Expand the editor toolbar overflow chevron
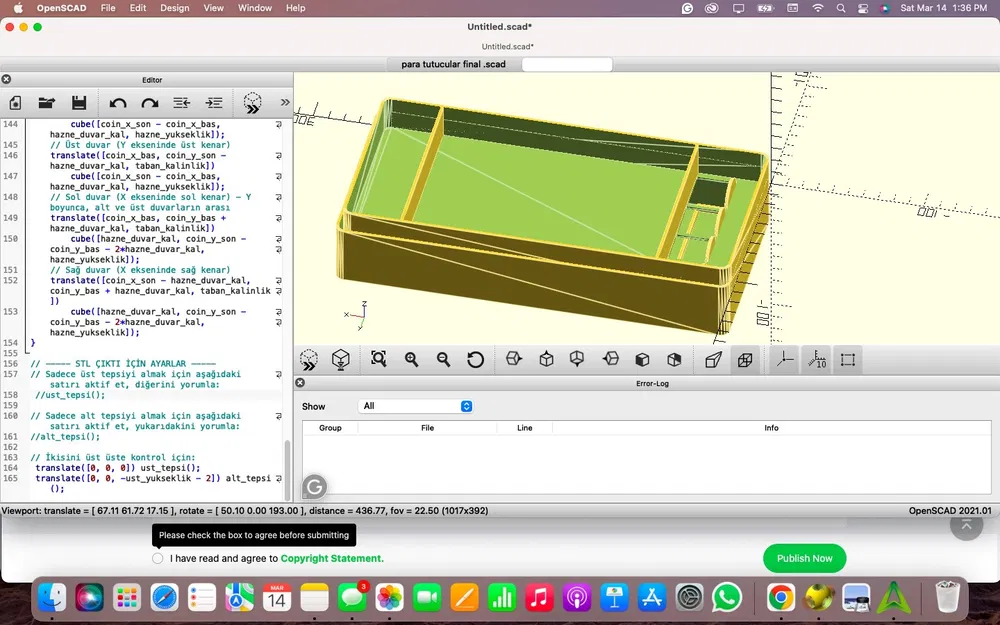 coord(284,102)
